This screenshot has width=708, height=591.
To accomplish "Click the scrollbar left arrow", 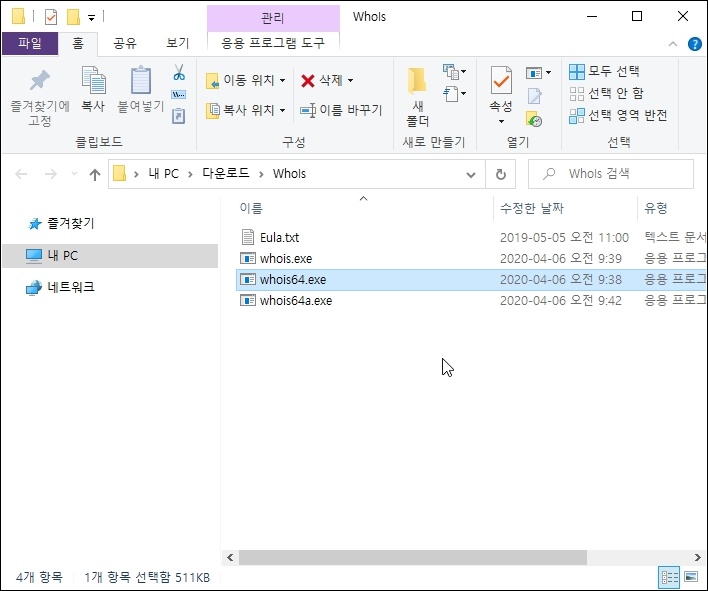I will pyautogui.click(x=230, y=558).
